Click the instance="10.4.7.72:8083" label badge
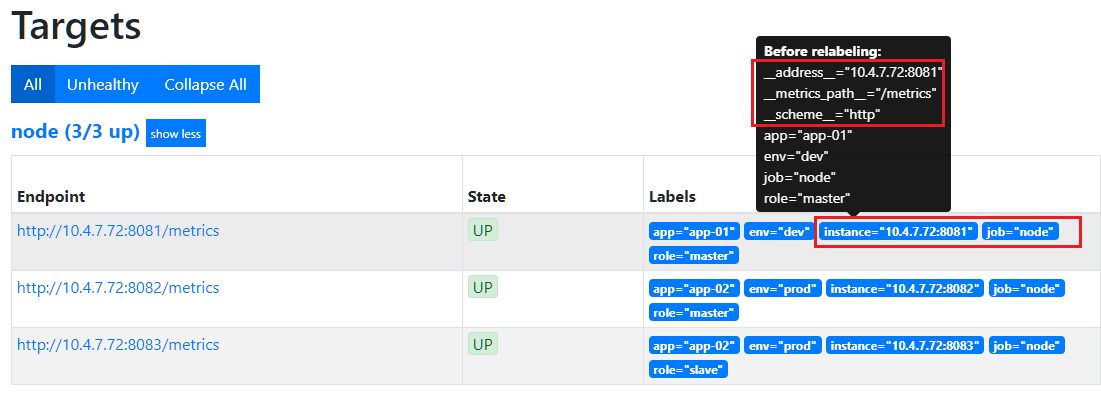This screenshot has width=1101, height=393. [x=906, y=345]
